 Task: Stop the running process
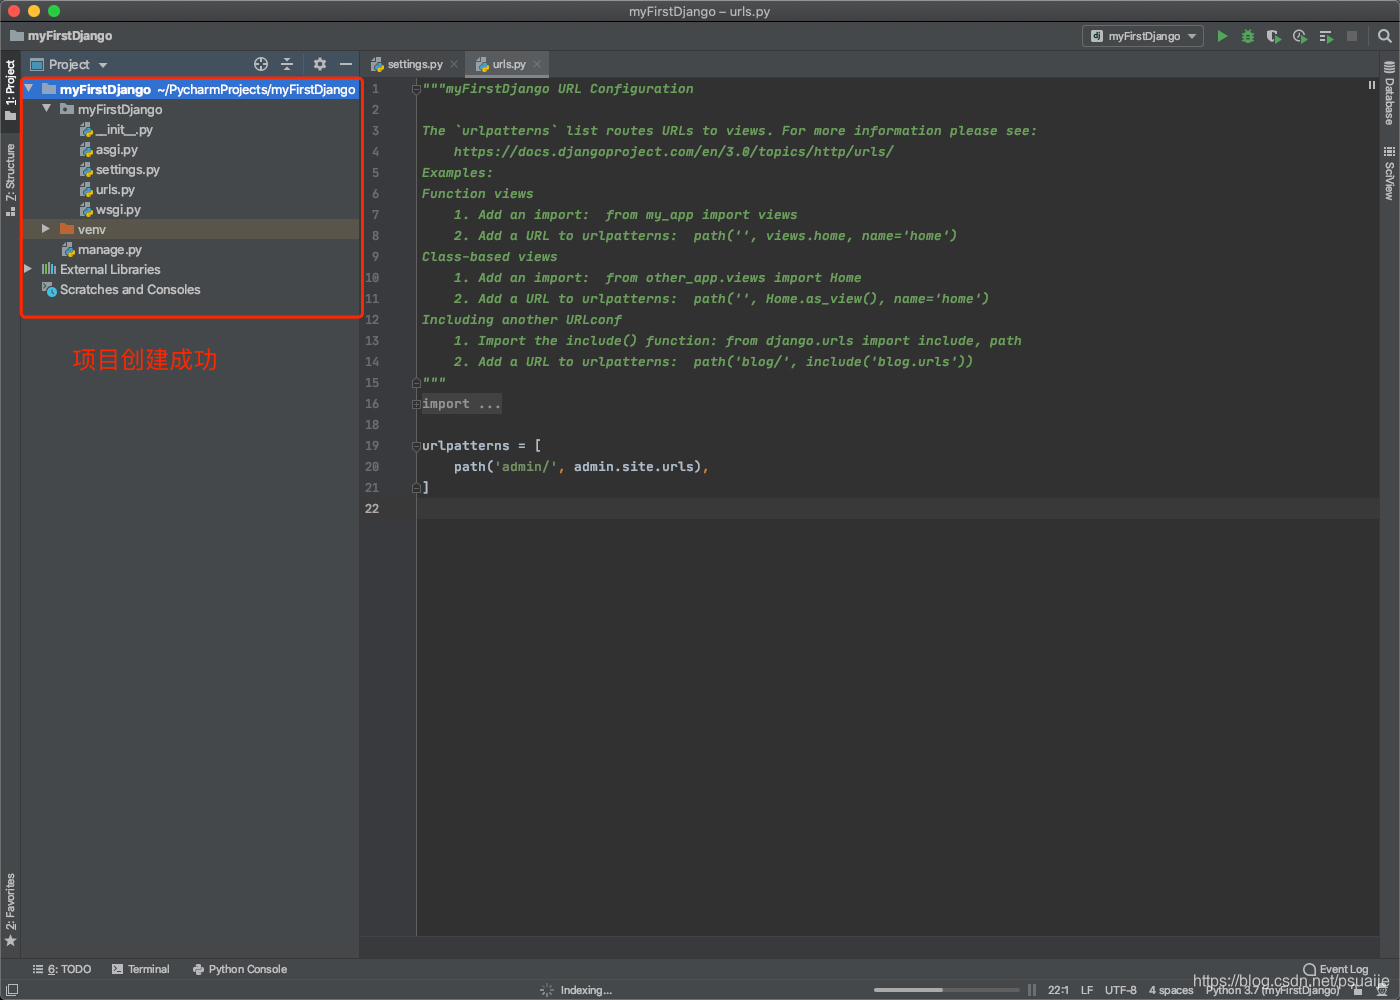1352,36
